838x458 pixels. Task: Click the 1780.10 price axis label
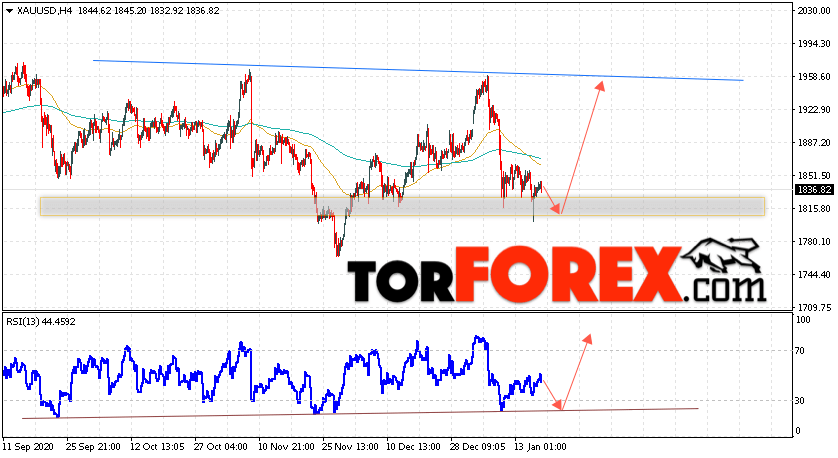click(x=814, y=242)
